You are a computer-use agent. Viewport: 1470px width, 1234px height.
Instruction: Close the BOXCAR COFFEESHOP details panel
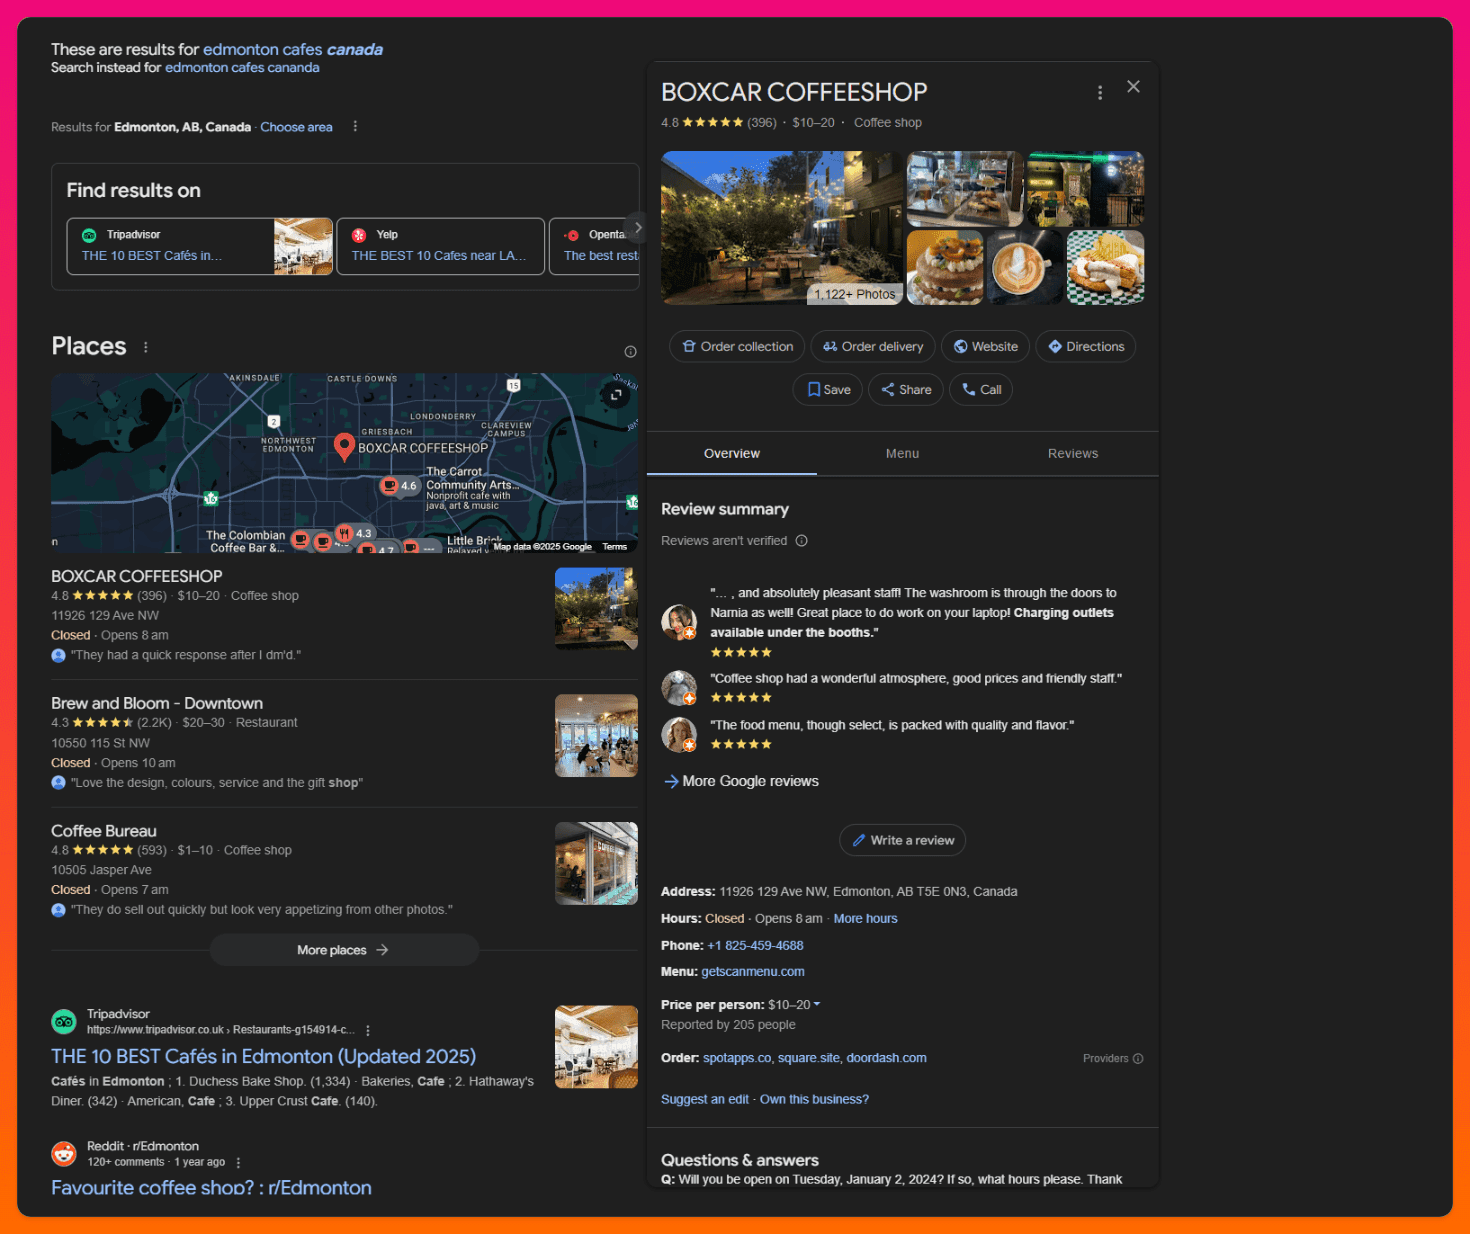(1133, 87)
